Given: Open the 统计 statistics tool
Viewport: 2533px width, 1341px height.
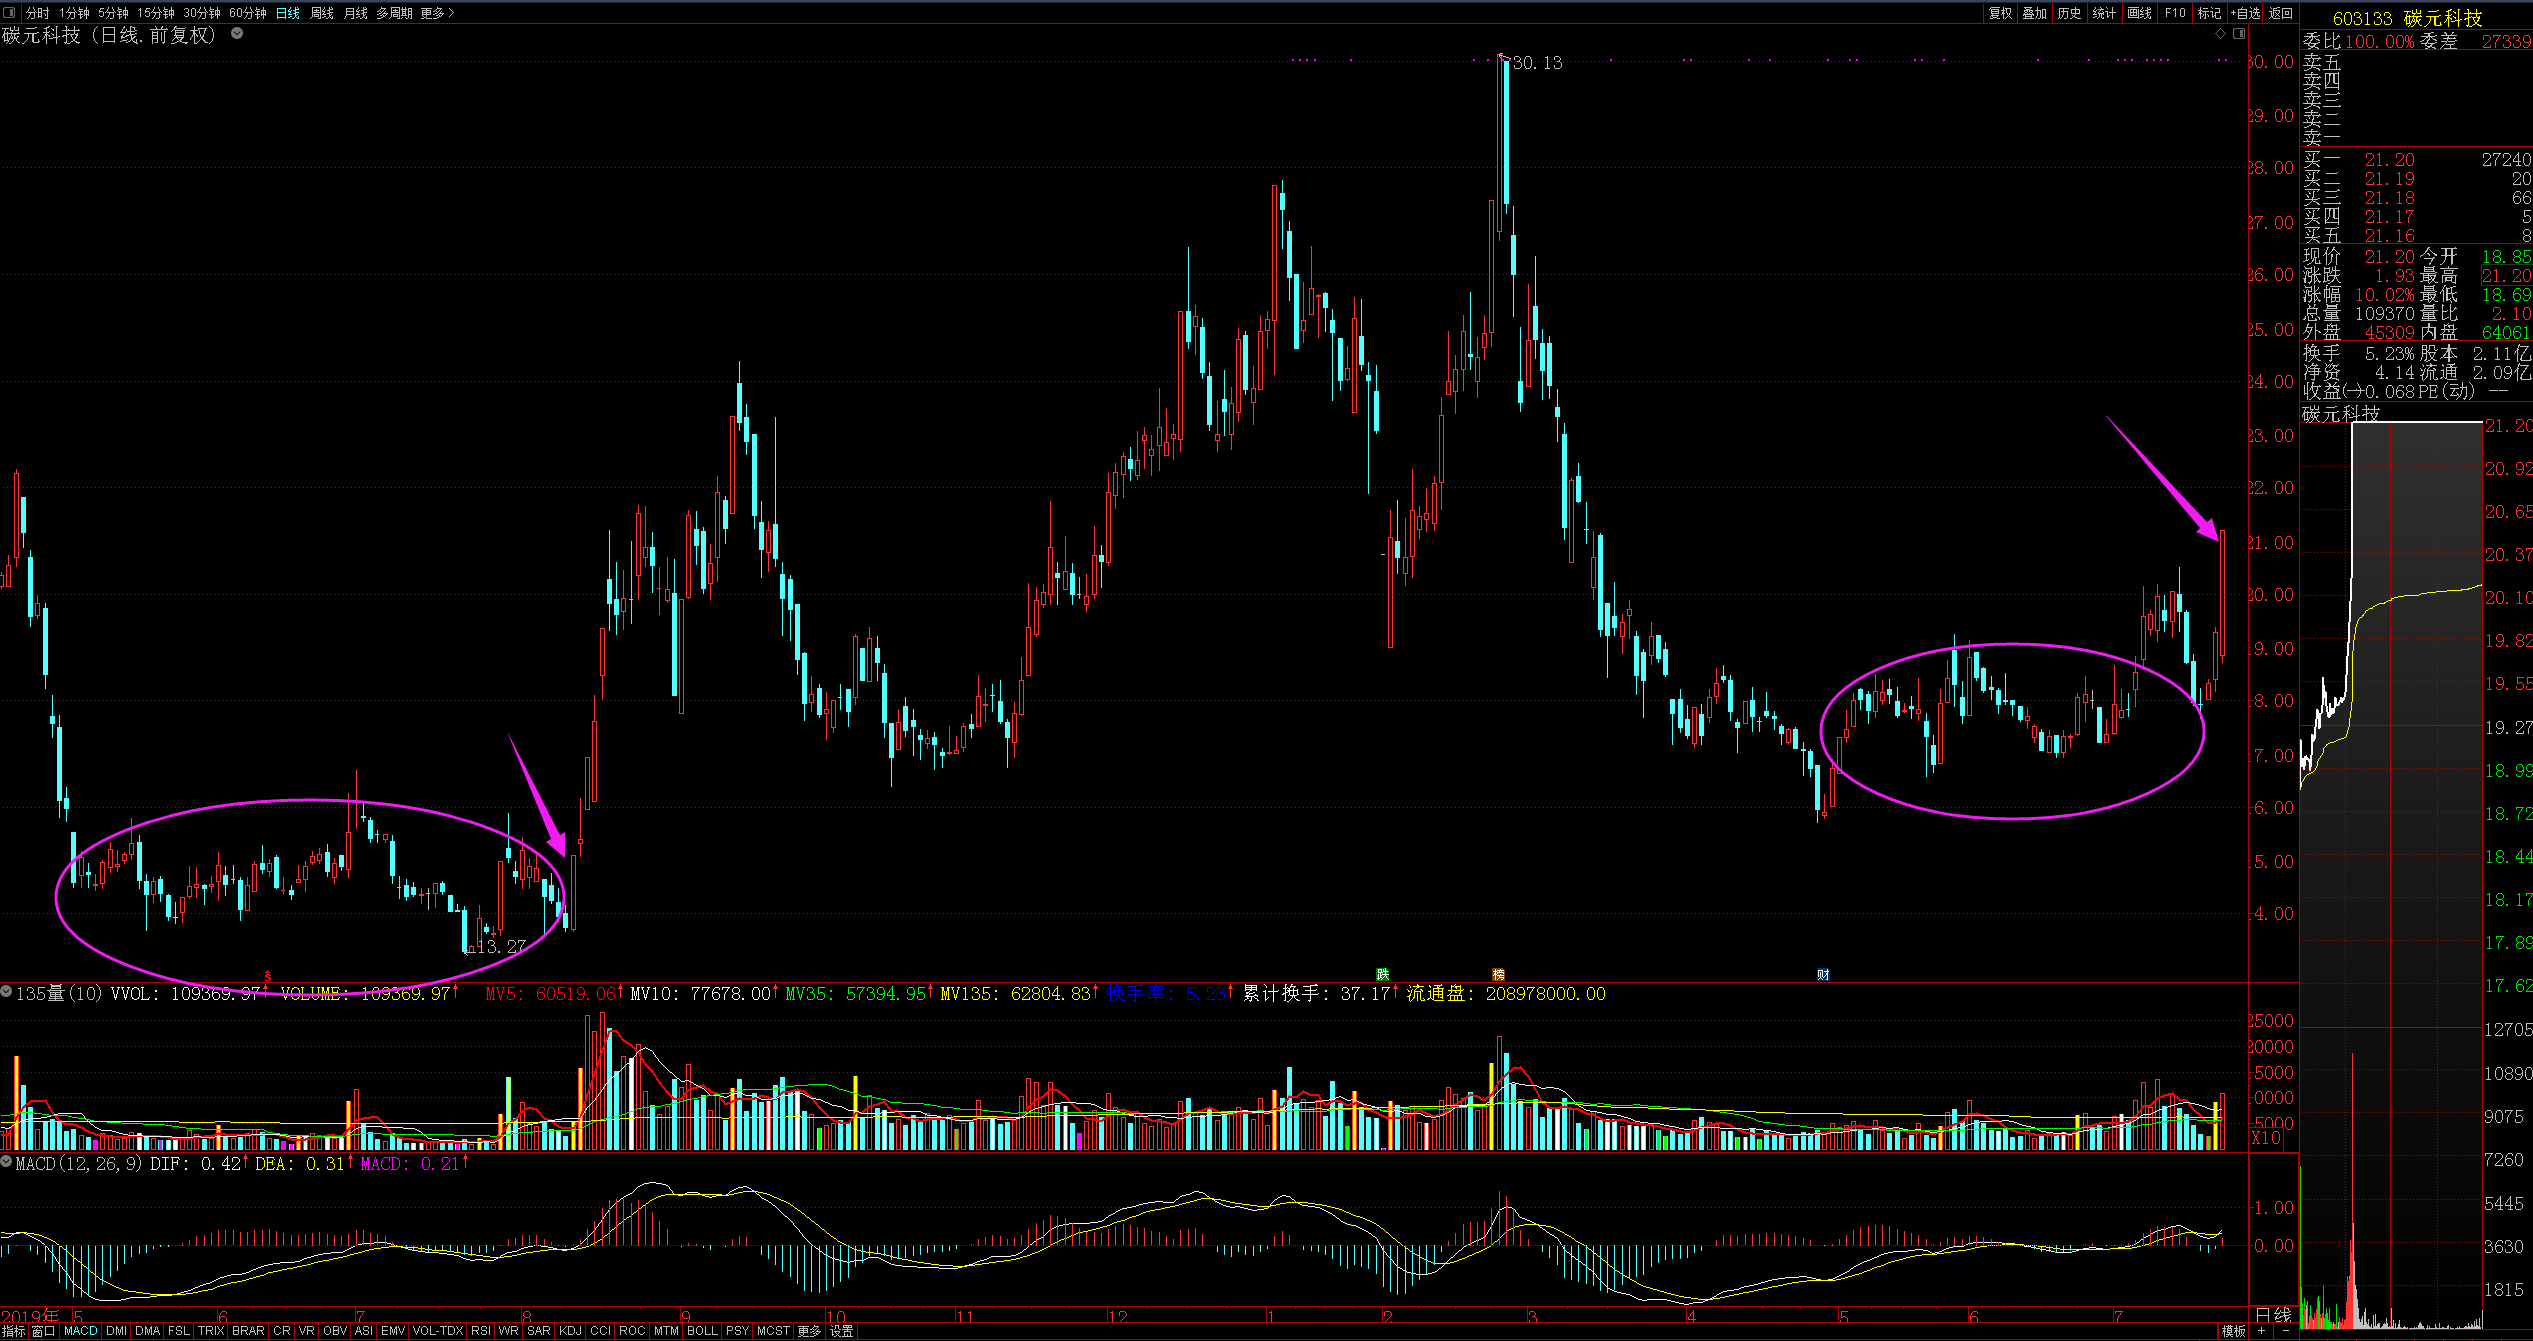Looking at the screenshot, I should (2104, 13).
